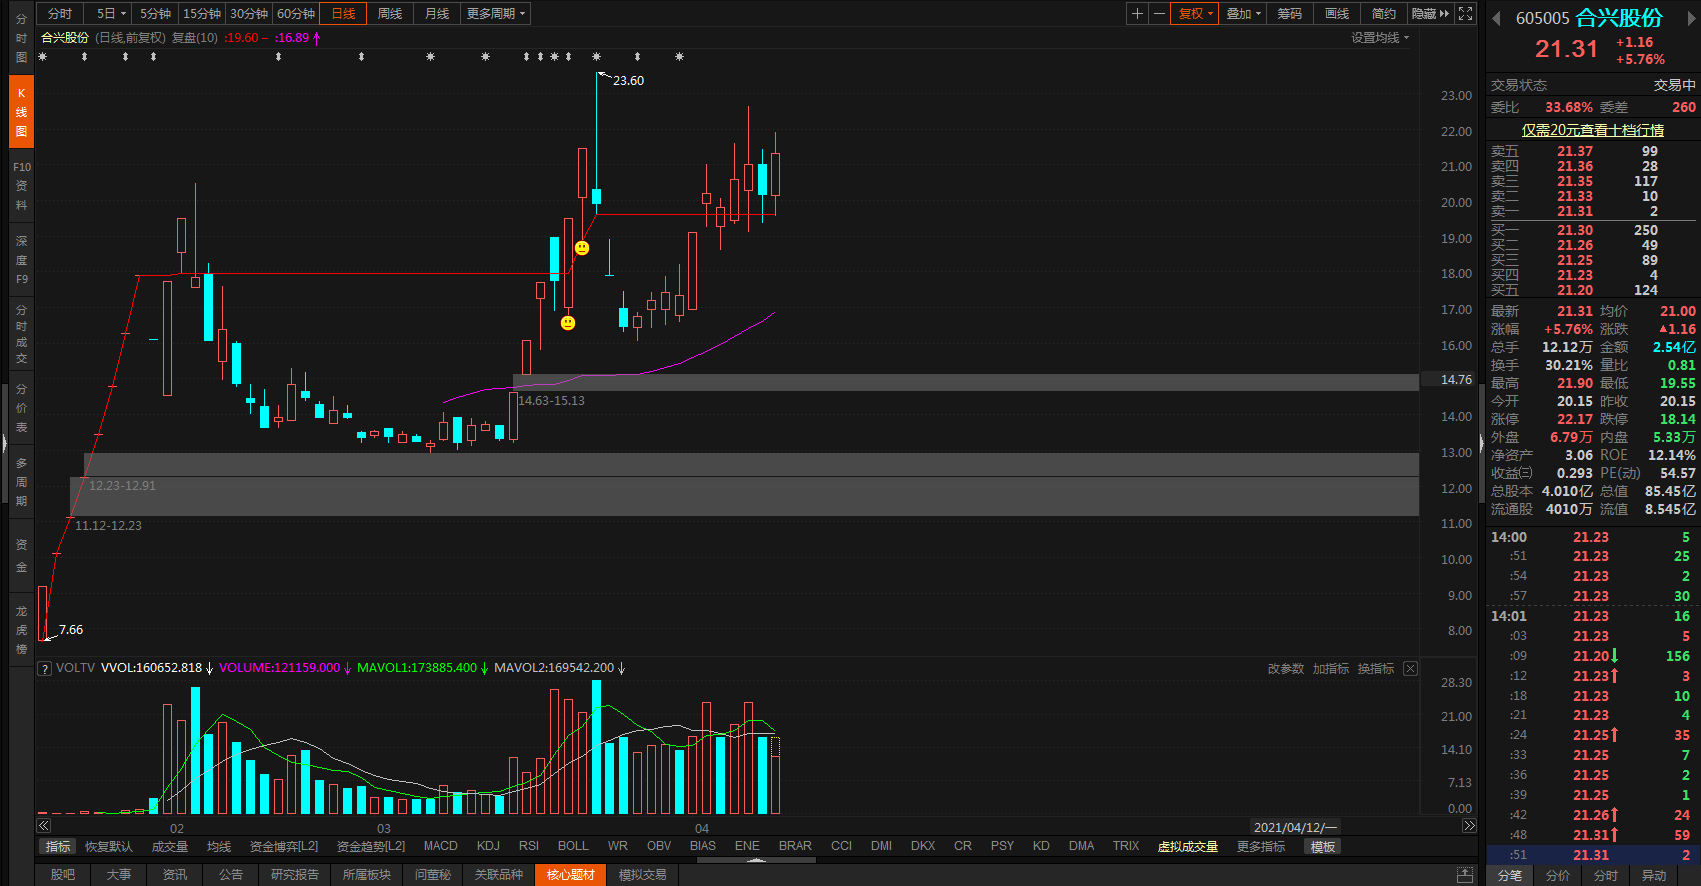This screenshot has height=886, width=1701.
Task: Click 仅需20元查看十档行情 link
Action: pyautogui.click(x=1593, y=130)
